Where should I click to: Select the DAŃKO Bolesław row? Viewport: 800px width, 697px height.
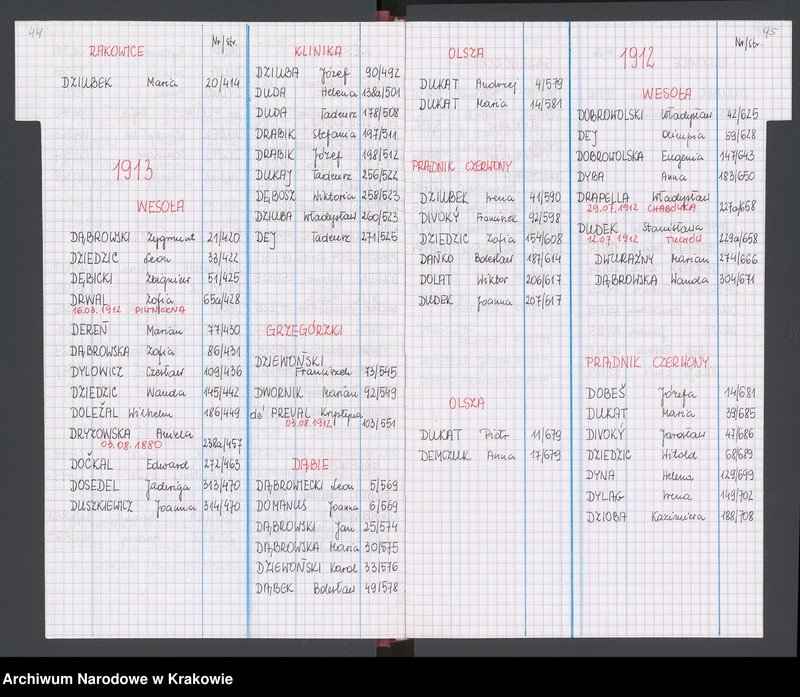[x=491, y=259]
